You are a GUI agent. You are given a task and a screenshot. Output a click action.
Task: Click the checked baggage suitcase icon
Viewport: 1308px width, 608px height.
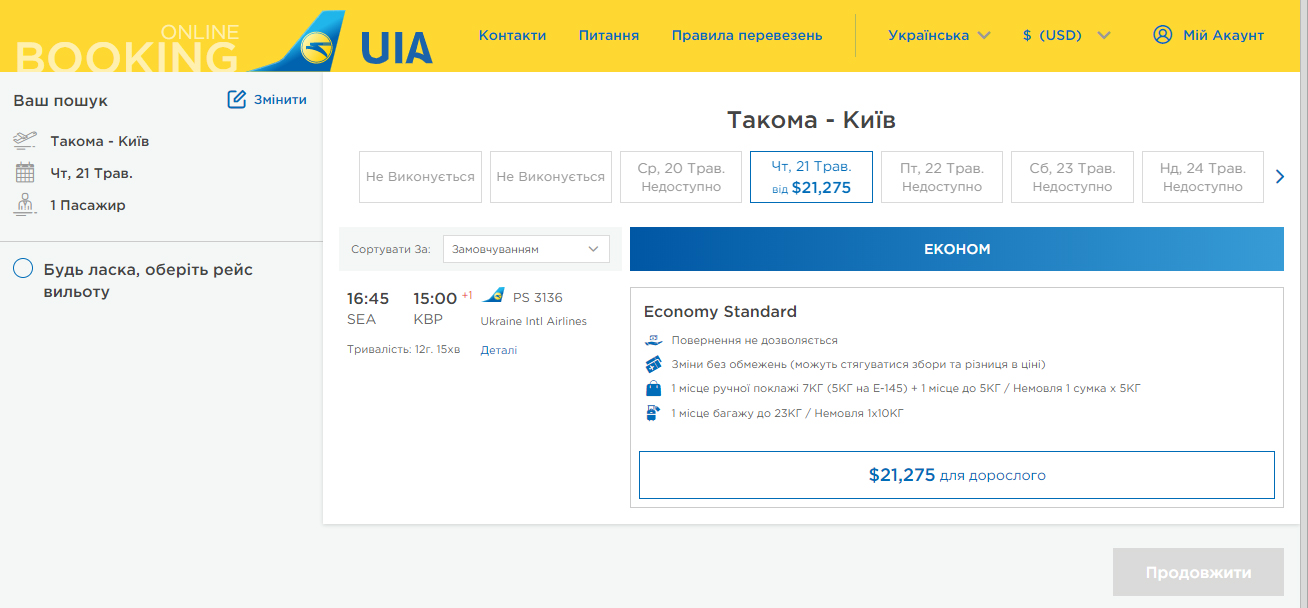click(x=653, y=412)
